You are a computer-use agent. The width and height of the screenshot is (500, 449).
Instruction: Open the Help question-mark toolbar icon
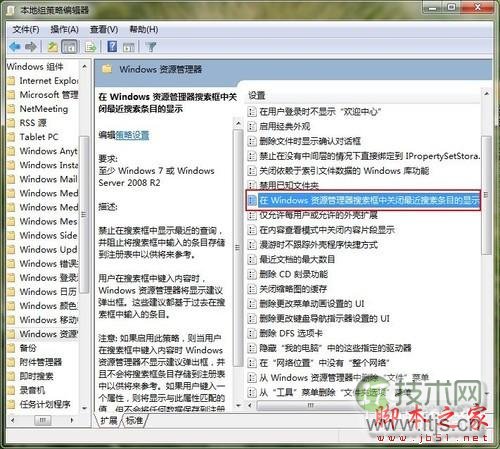pos(112,46)
